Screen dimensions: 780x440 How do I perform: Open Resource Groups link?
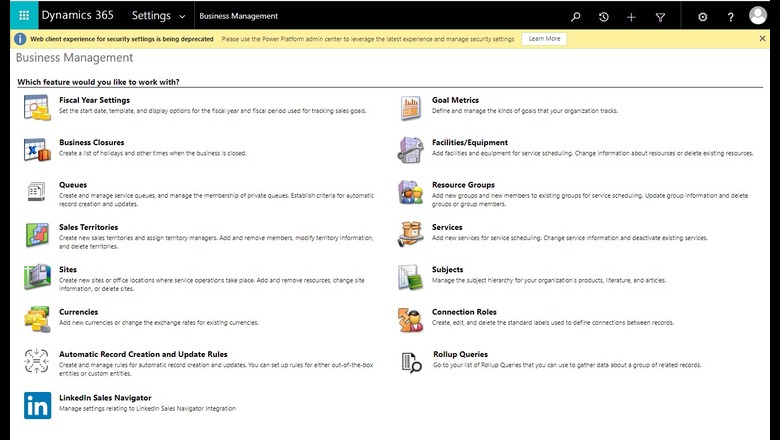pos(463,184)
